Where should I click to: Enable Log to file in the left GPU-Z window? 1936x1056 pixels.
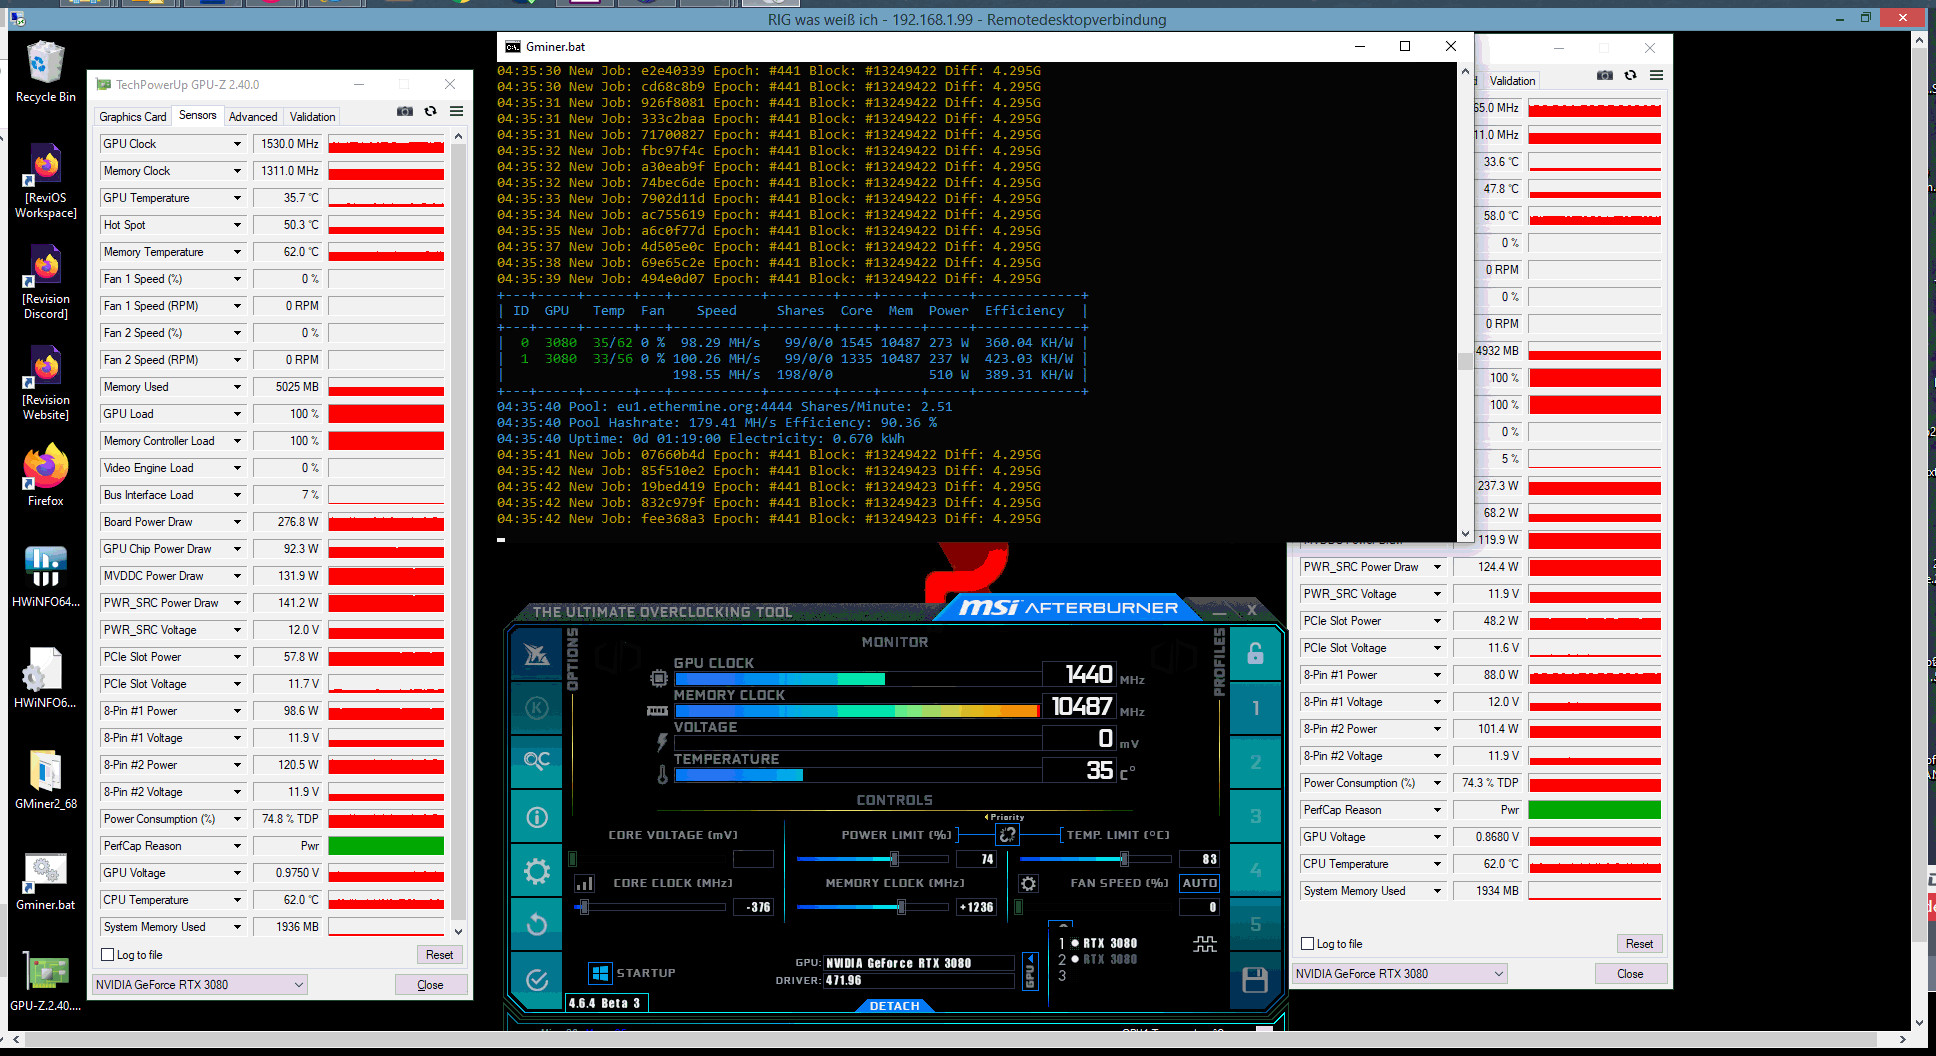[x=108, y=955]
